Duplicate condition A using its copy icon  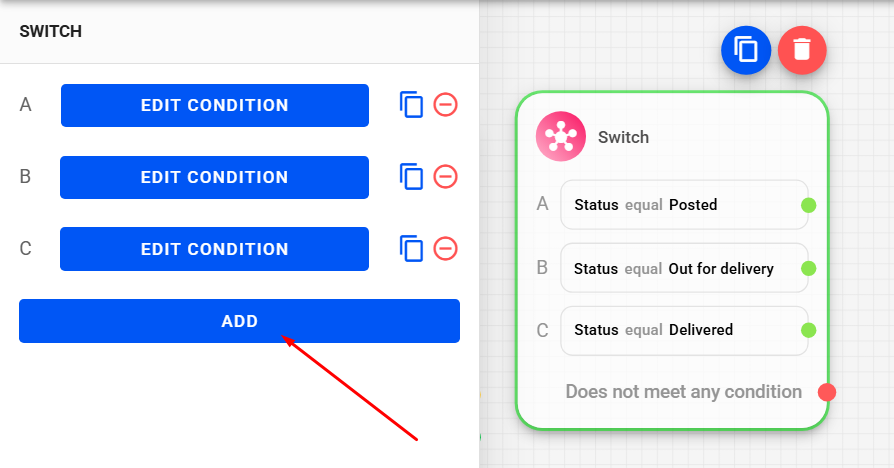[x=411, y=105]
